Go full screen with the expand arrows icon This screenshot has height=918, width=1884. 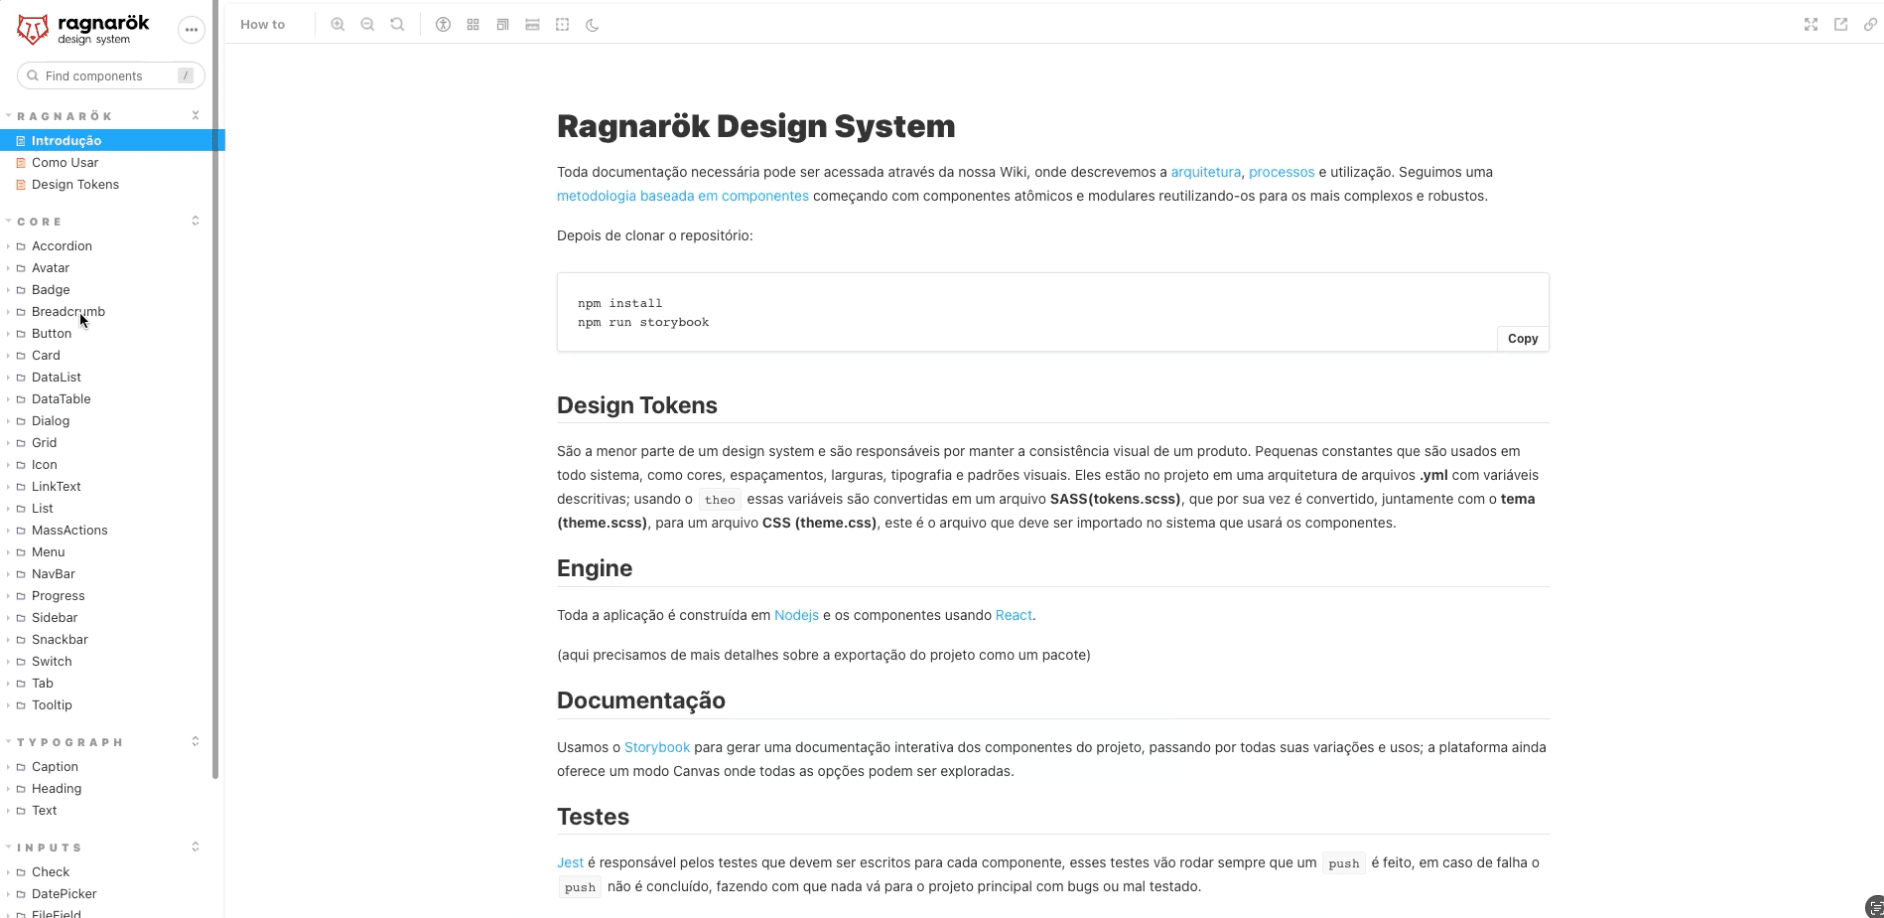pos(1811,25)
